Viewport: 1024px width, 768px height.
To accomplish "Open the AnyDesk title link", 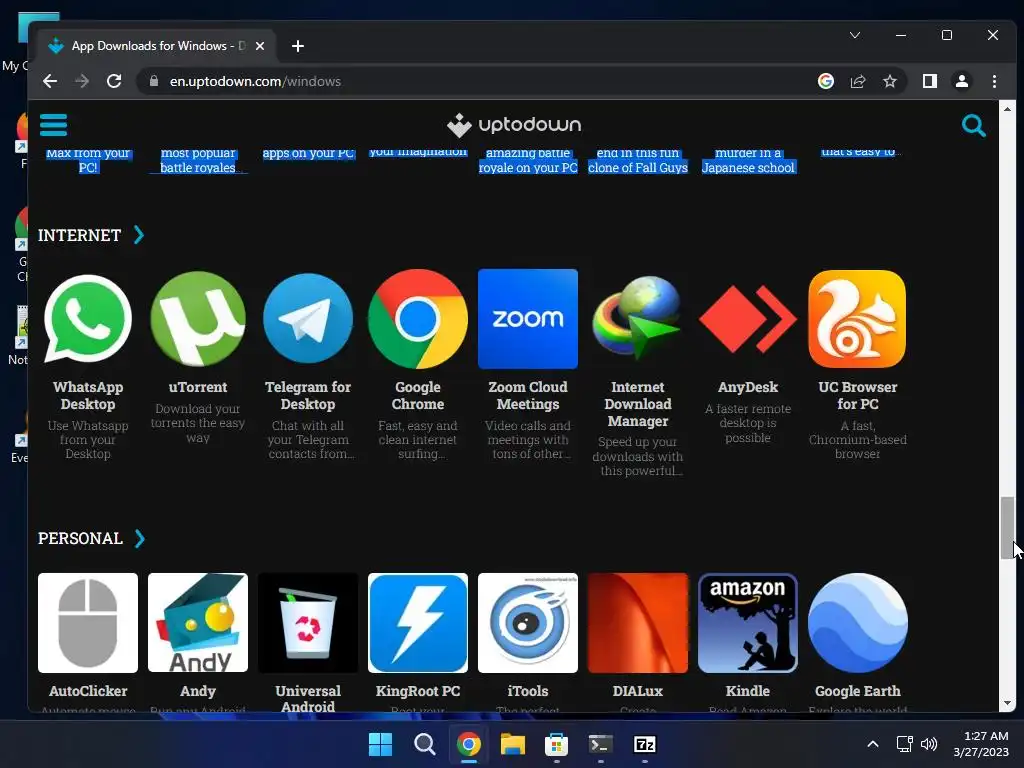I will (x=748, y=387).
